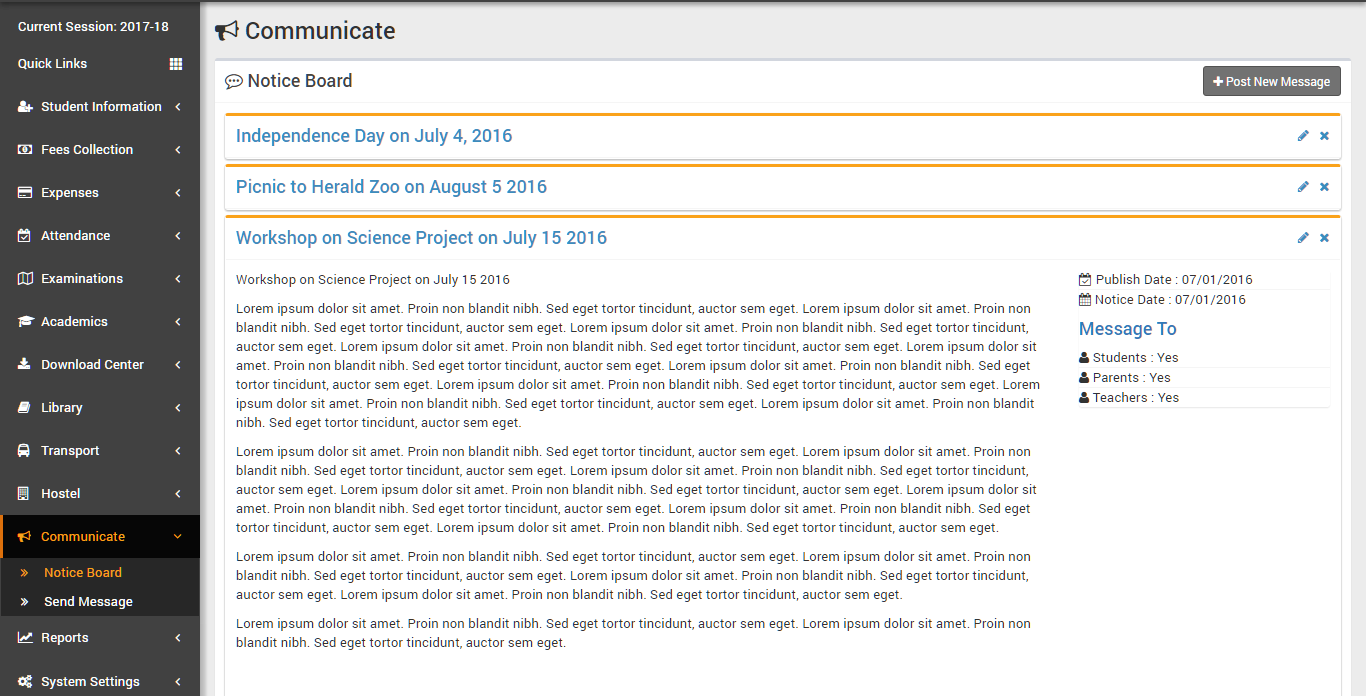Delete the Workshop on Science Project notice
This screenshot has height=696, width=1366.
[x=1324, y=238]
